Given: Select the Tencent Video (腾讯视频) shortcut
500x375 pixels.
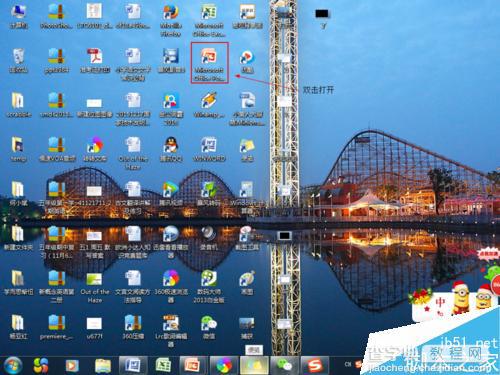Looking at the screenshot, I should coord(171,193).
